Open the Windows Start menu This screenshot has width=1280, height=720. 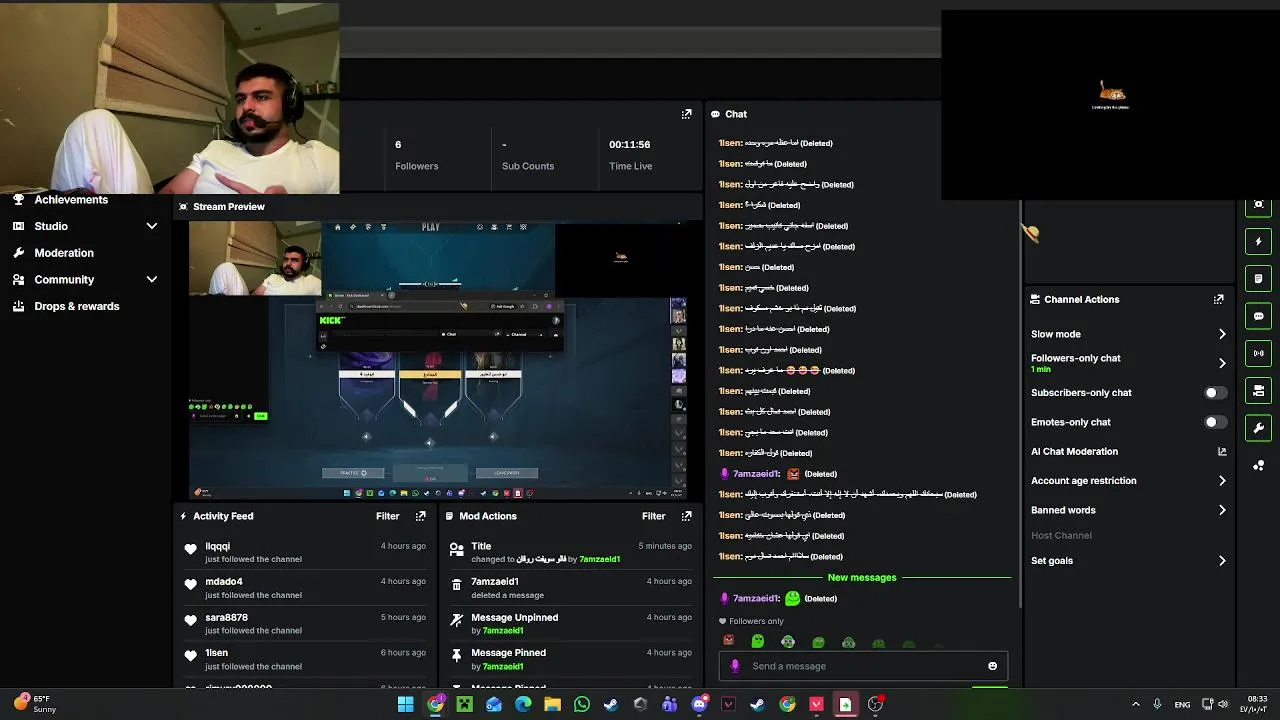tap(405, 704)
